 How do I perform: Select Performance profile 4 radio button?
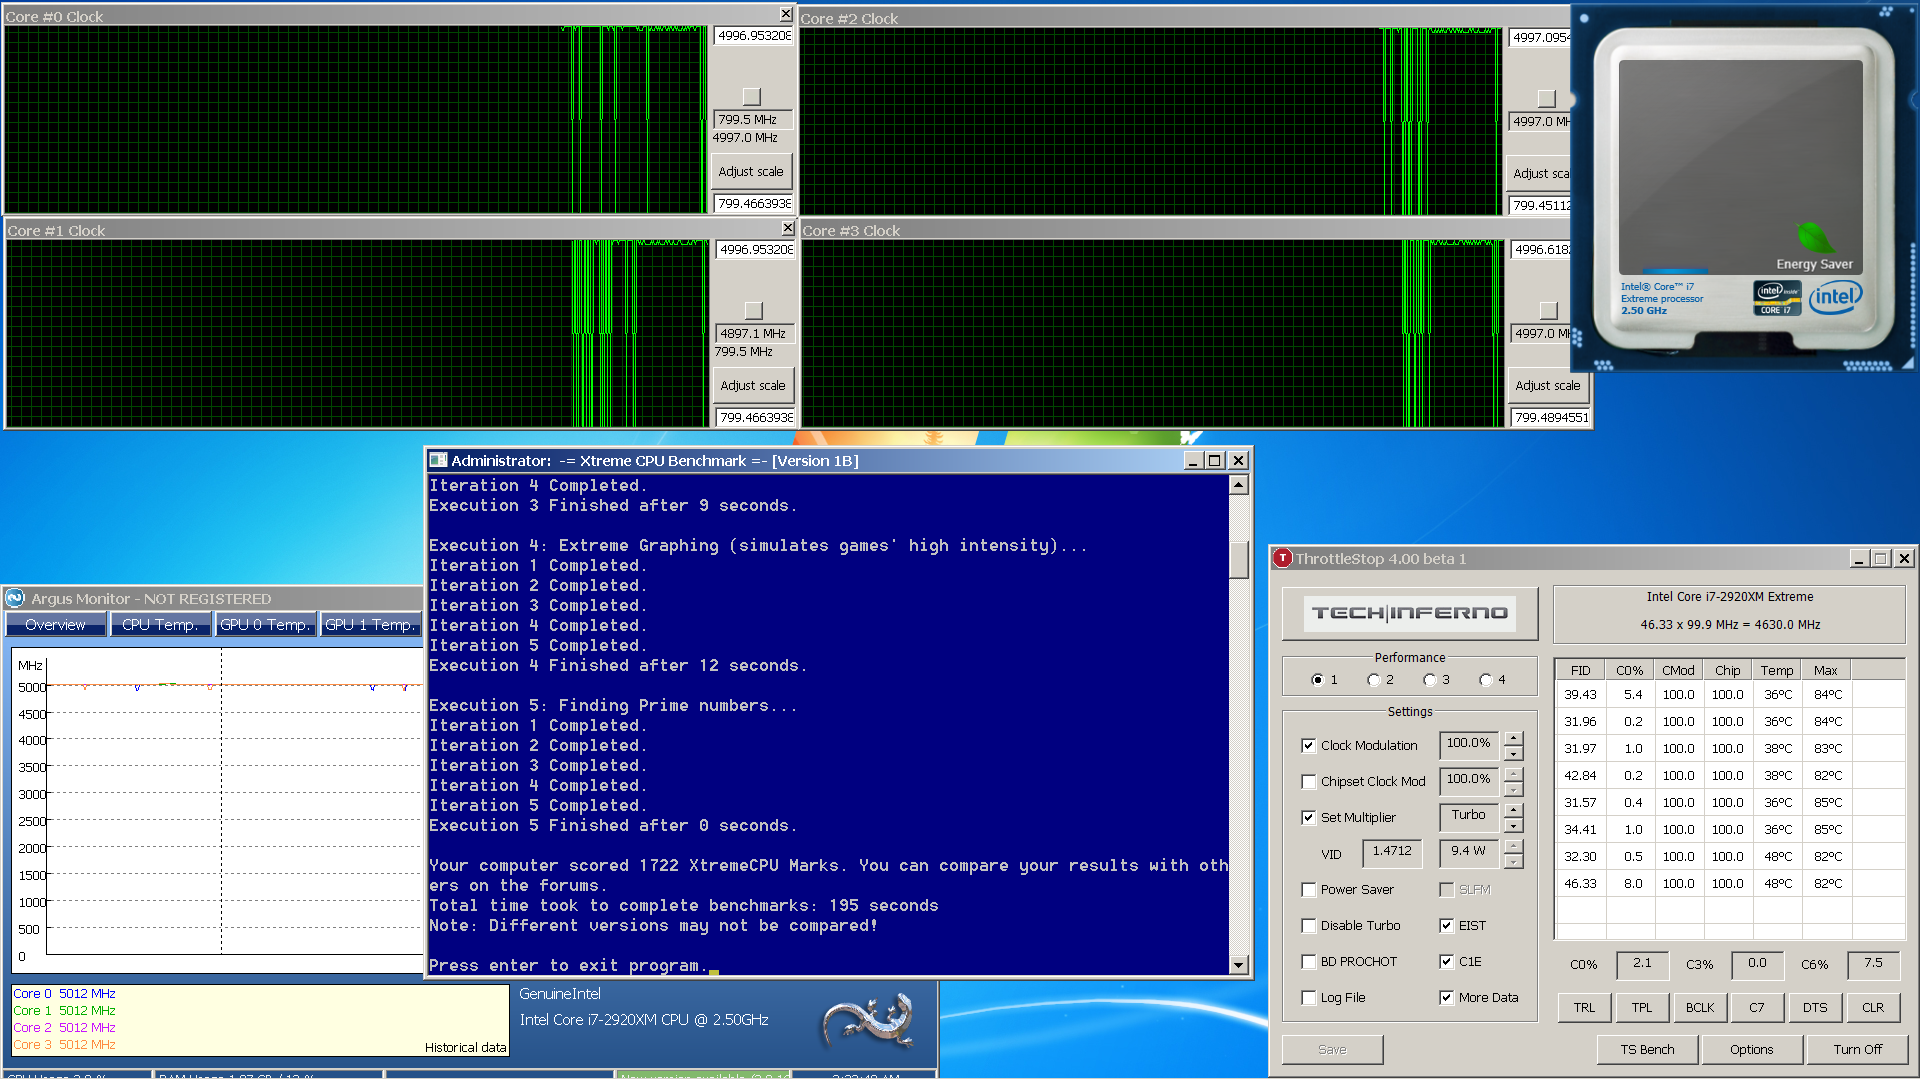1485,680
